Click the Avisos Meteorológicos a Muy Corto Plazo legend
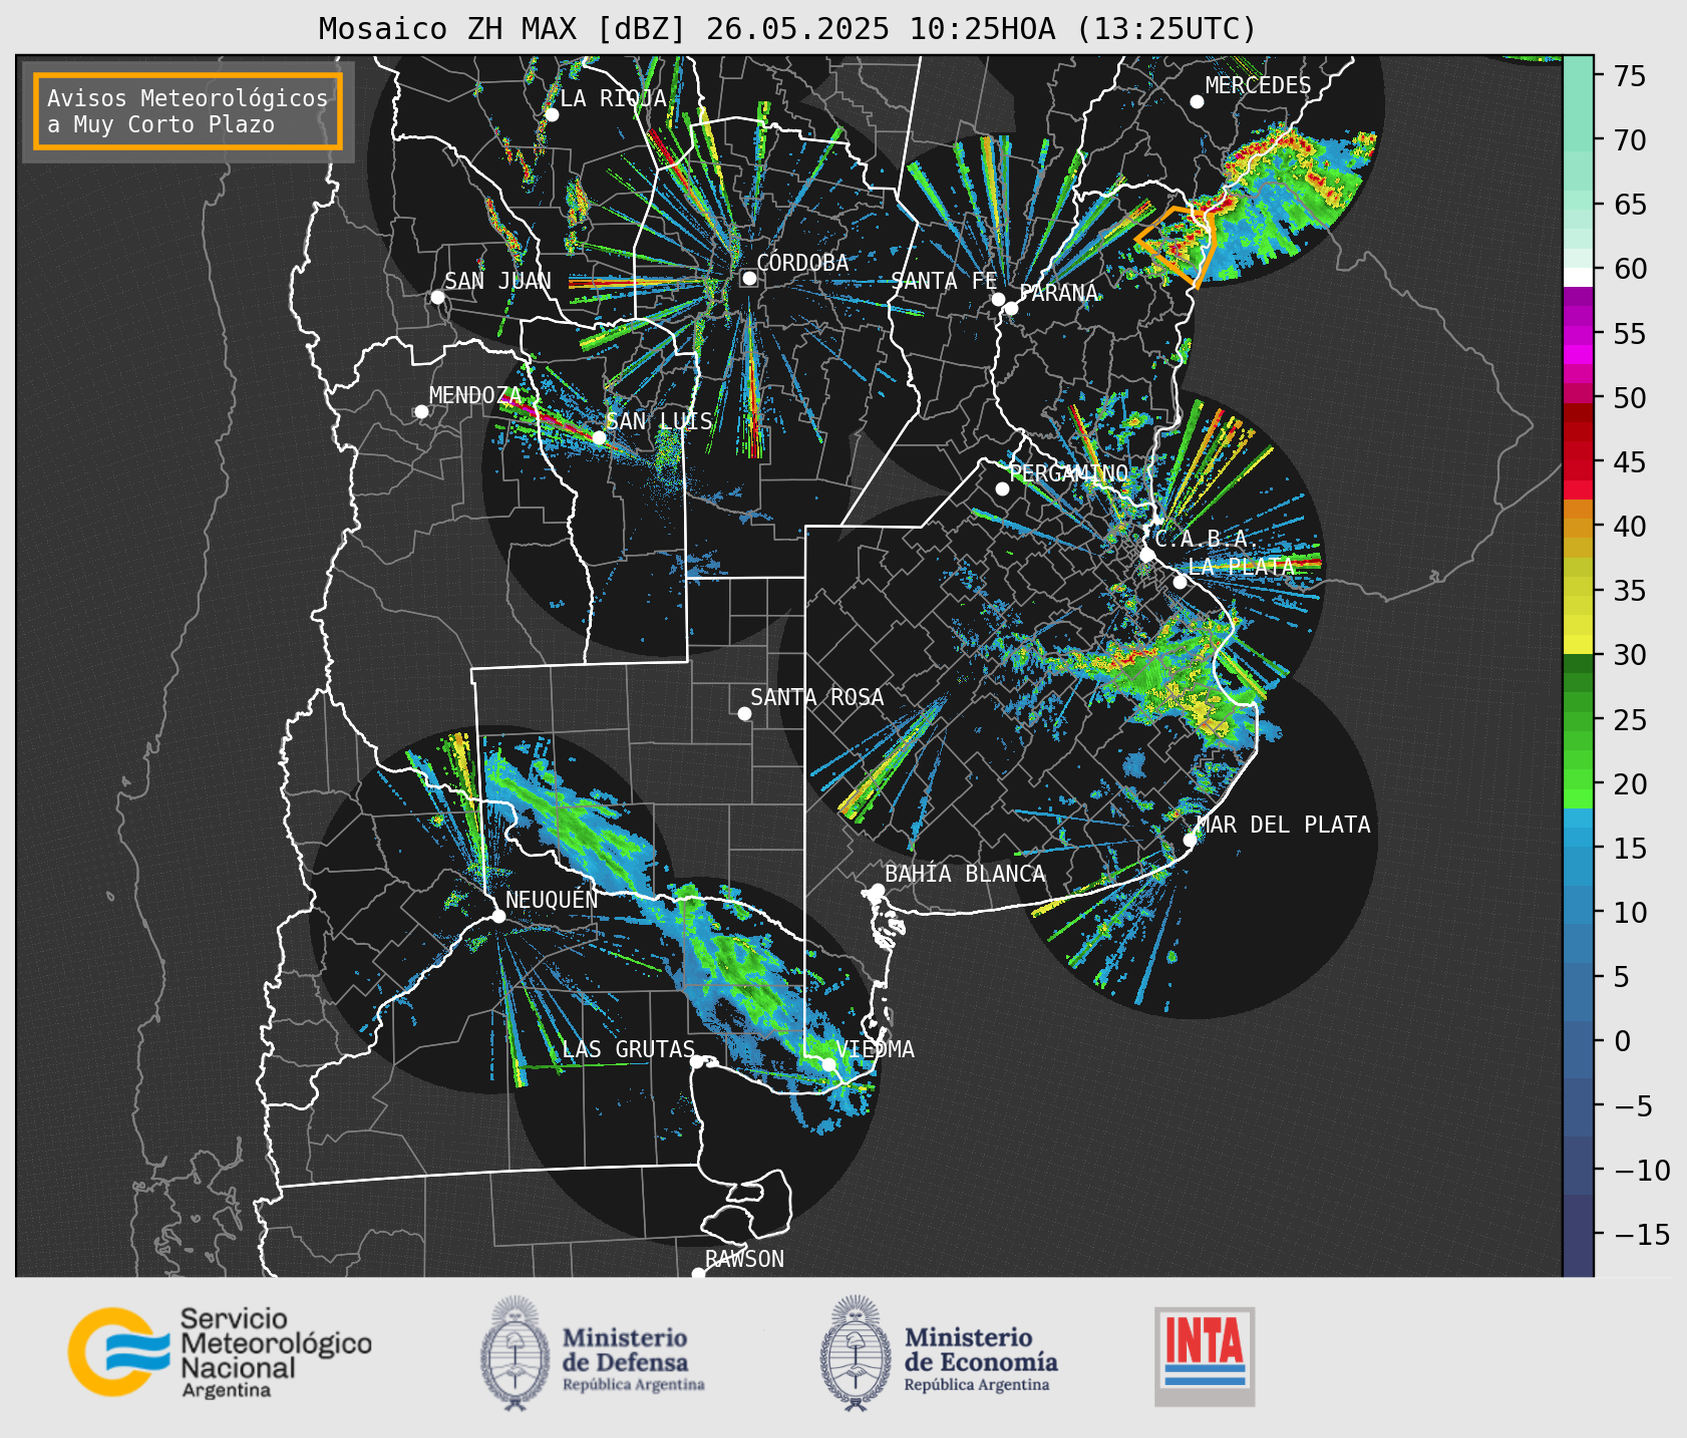 tap(188, 111)
